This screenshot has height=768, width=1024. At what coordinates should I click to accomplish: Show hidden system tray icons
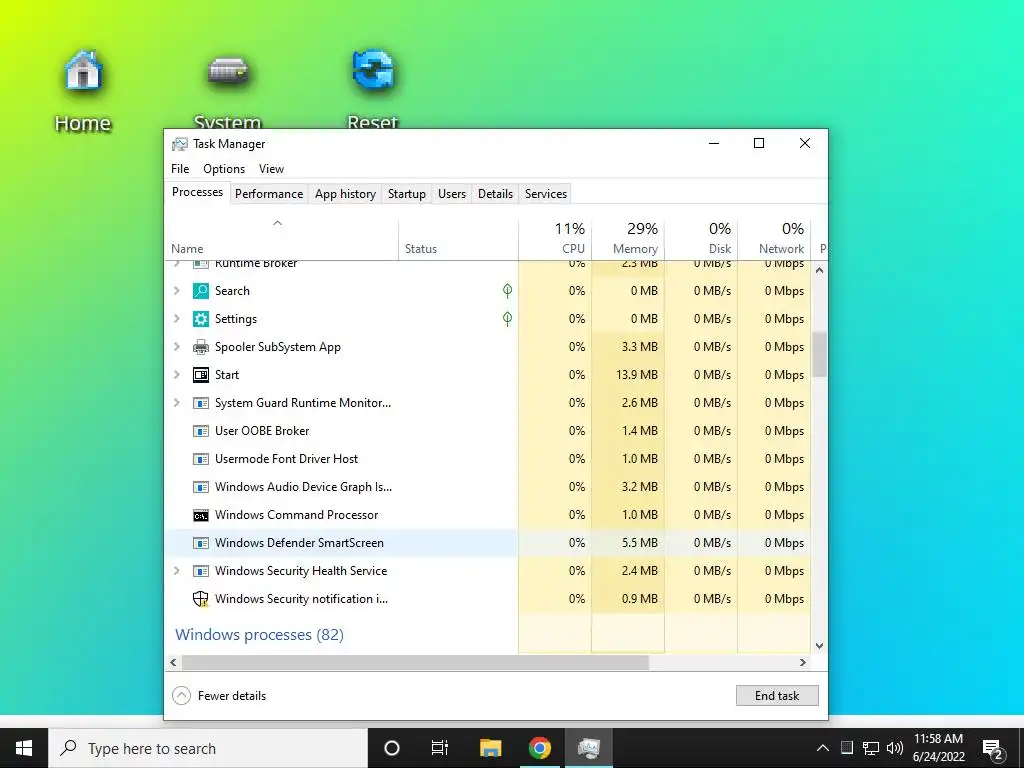[823, 748]
